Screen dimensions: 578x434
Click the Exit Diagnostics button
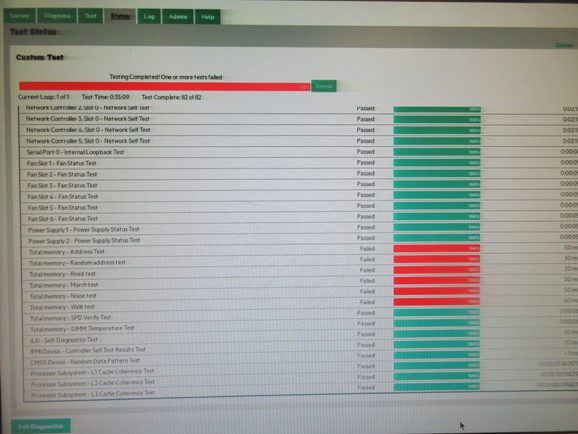pos(41,426)
